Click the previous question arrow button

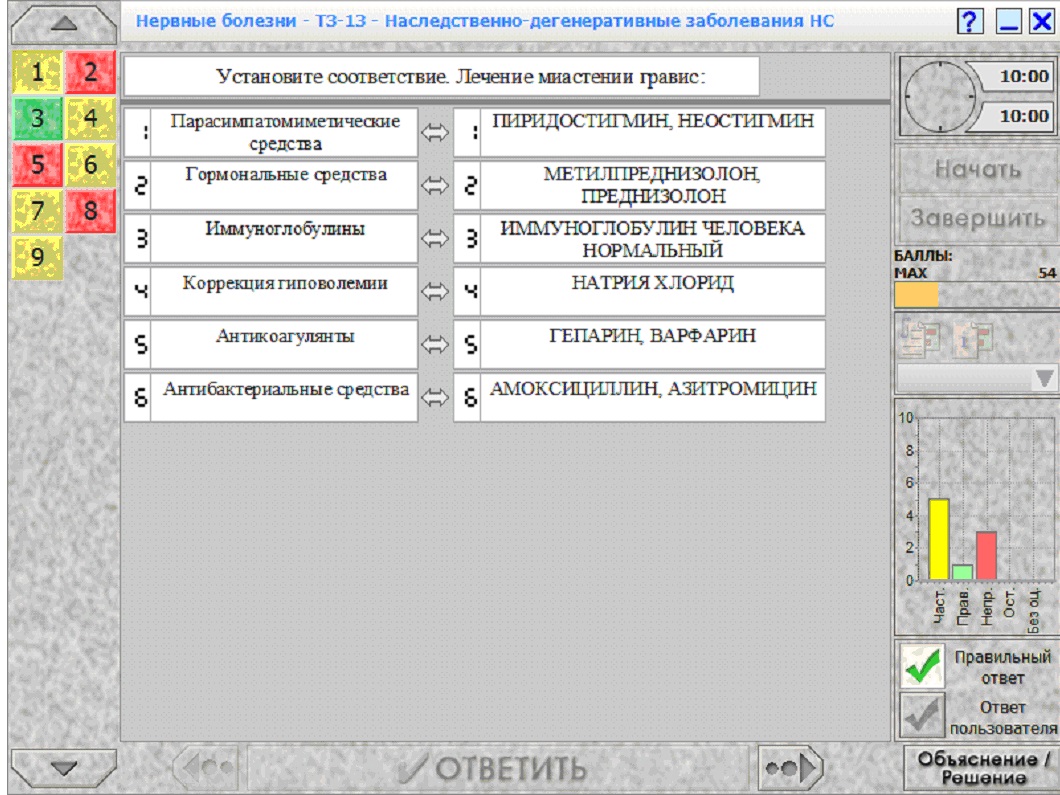click(206, 767)
